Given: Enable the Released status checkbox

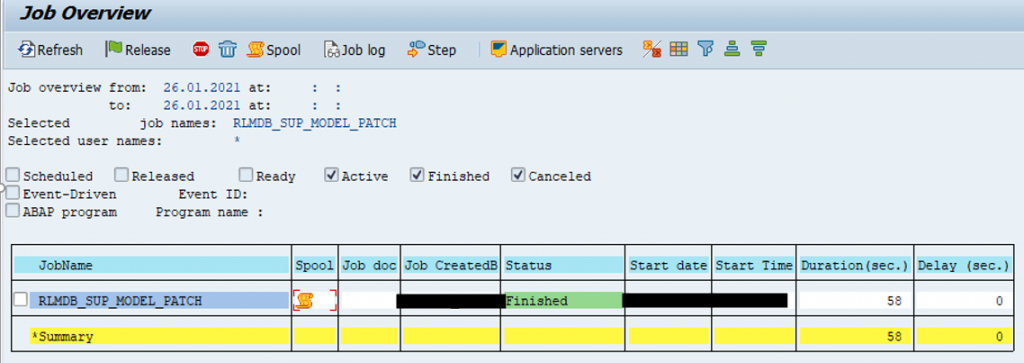Looking at the screenshot, I should click(x=121, y=175).
